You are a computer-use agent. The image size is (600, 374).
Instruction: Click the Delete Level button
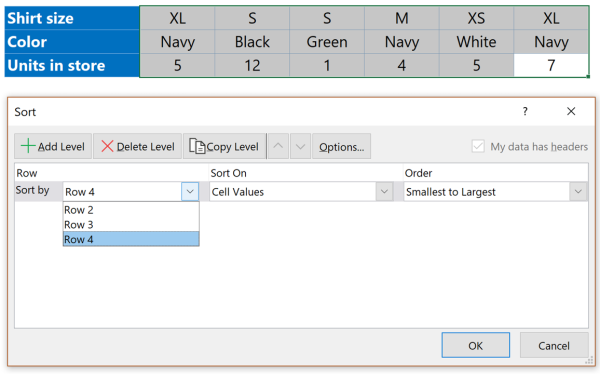[137, 146]
